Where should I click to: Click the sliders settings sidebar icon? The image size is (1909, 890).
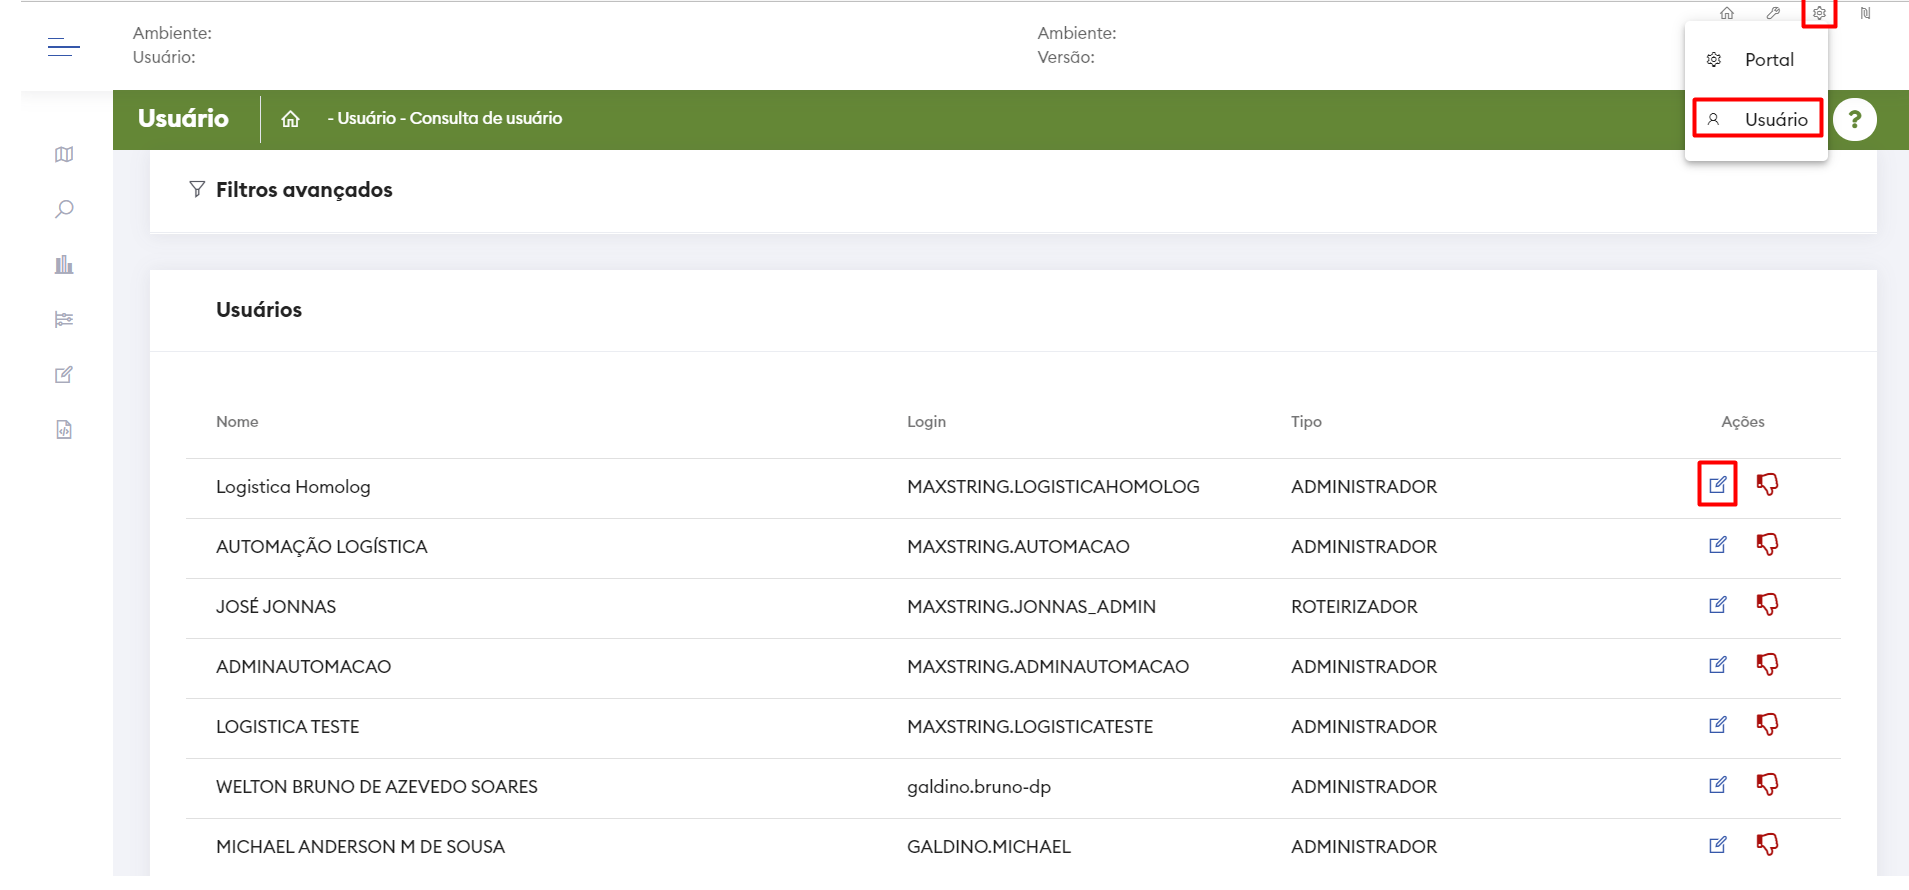click(64, 320)
